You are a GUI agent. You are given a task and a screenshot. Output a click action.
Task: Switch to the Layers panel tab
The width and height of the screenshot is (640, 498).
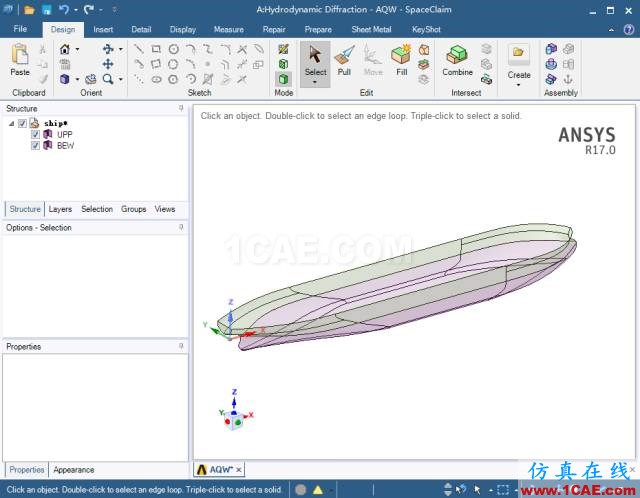[x=60, y=209]
